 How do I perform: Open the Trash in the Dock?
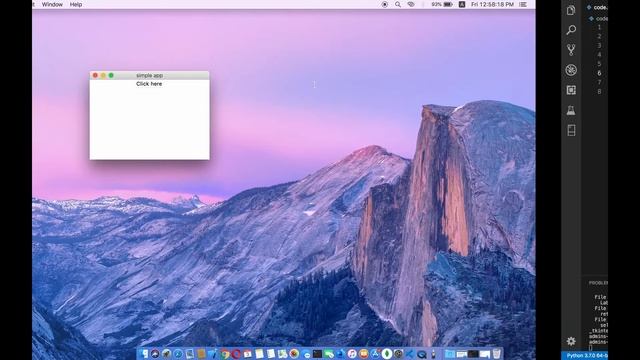click(x=496, y=354)
